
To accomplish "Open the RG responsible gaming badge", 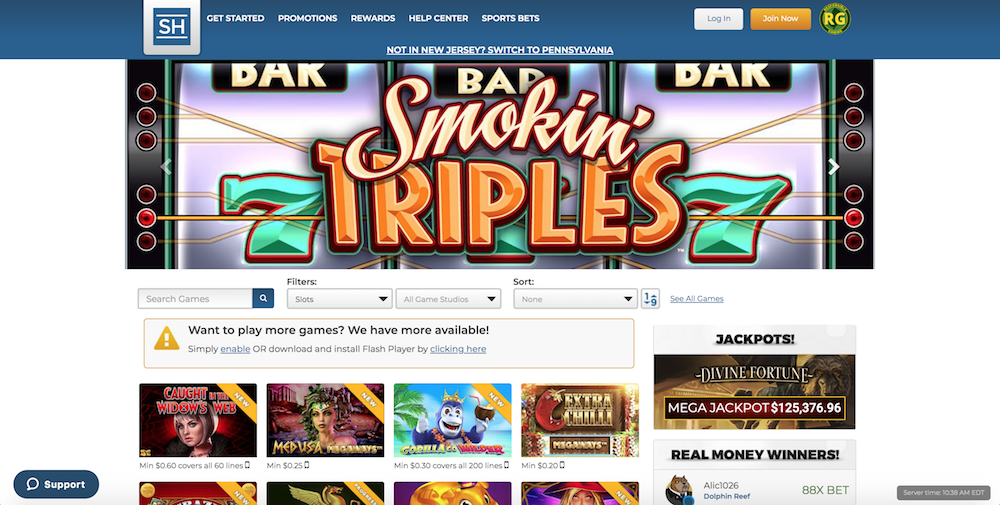I will coord(834,18).
